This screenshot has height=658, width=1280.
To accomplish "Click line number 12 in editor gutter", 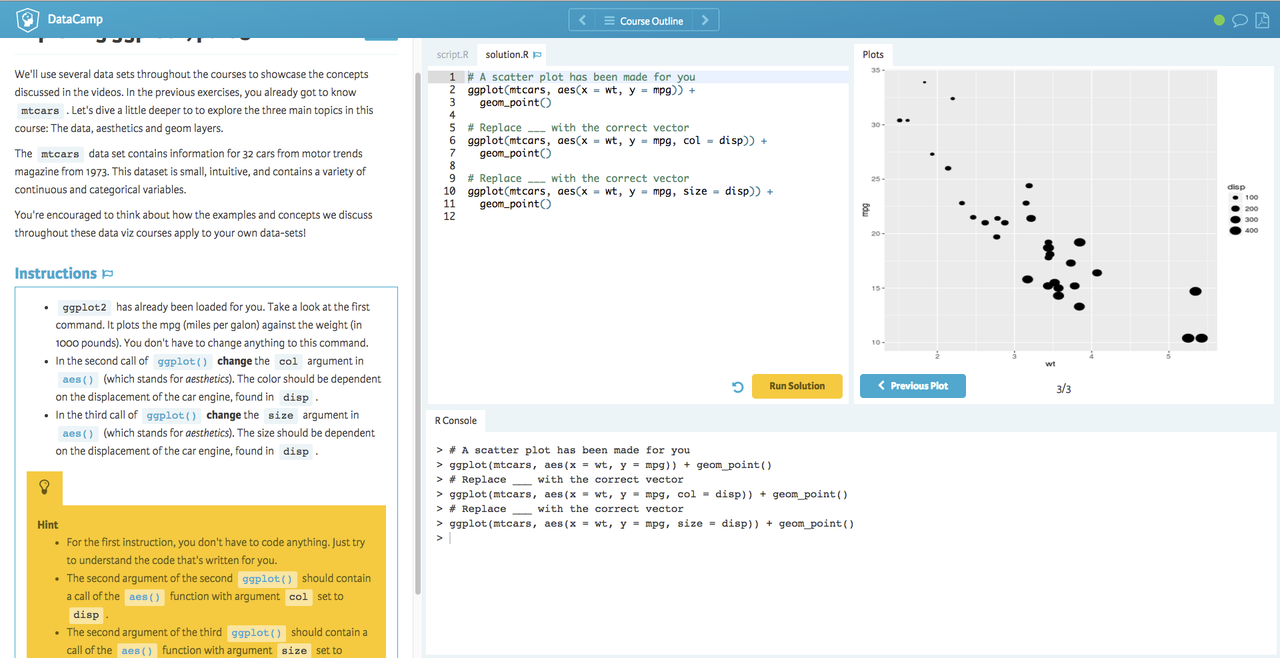I will tap(449, 217).
